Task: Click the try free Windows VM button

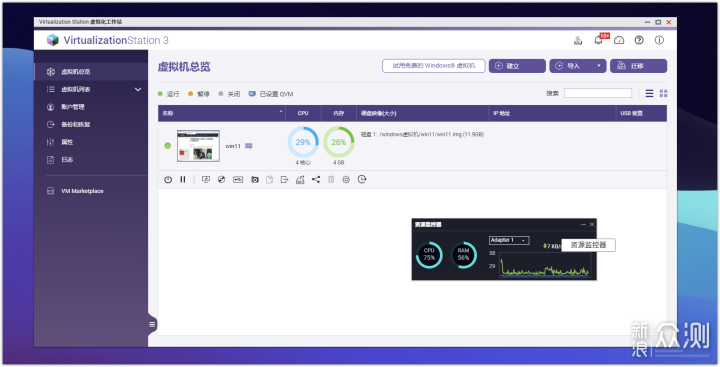Action: pos(433,66)
